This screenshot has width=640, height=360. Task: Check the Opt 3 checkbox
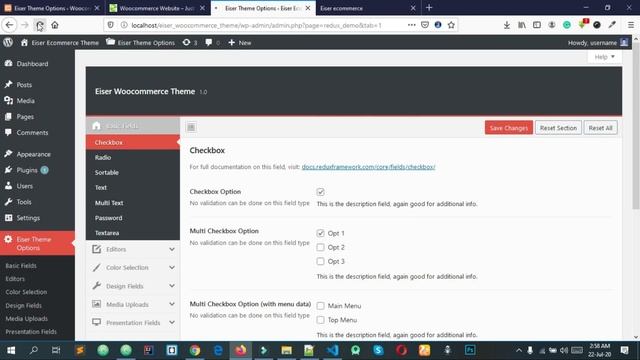coord(320,261)
